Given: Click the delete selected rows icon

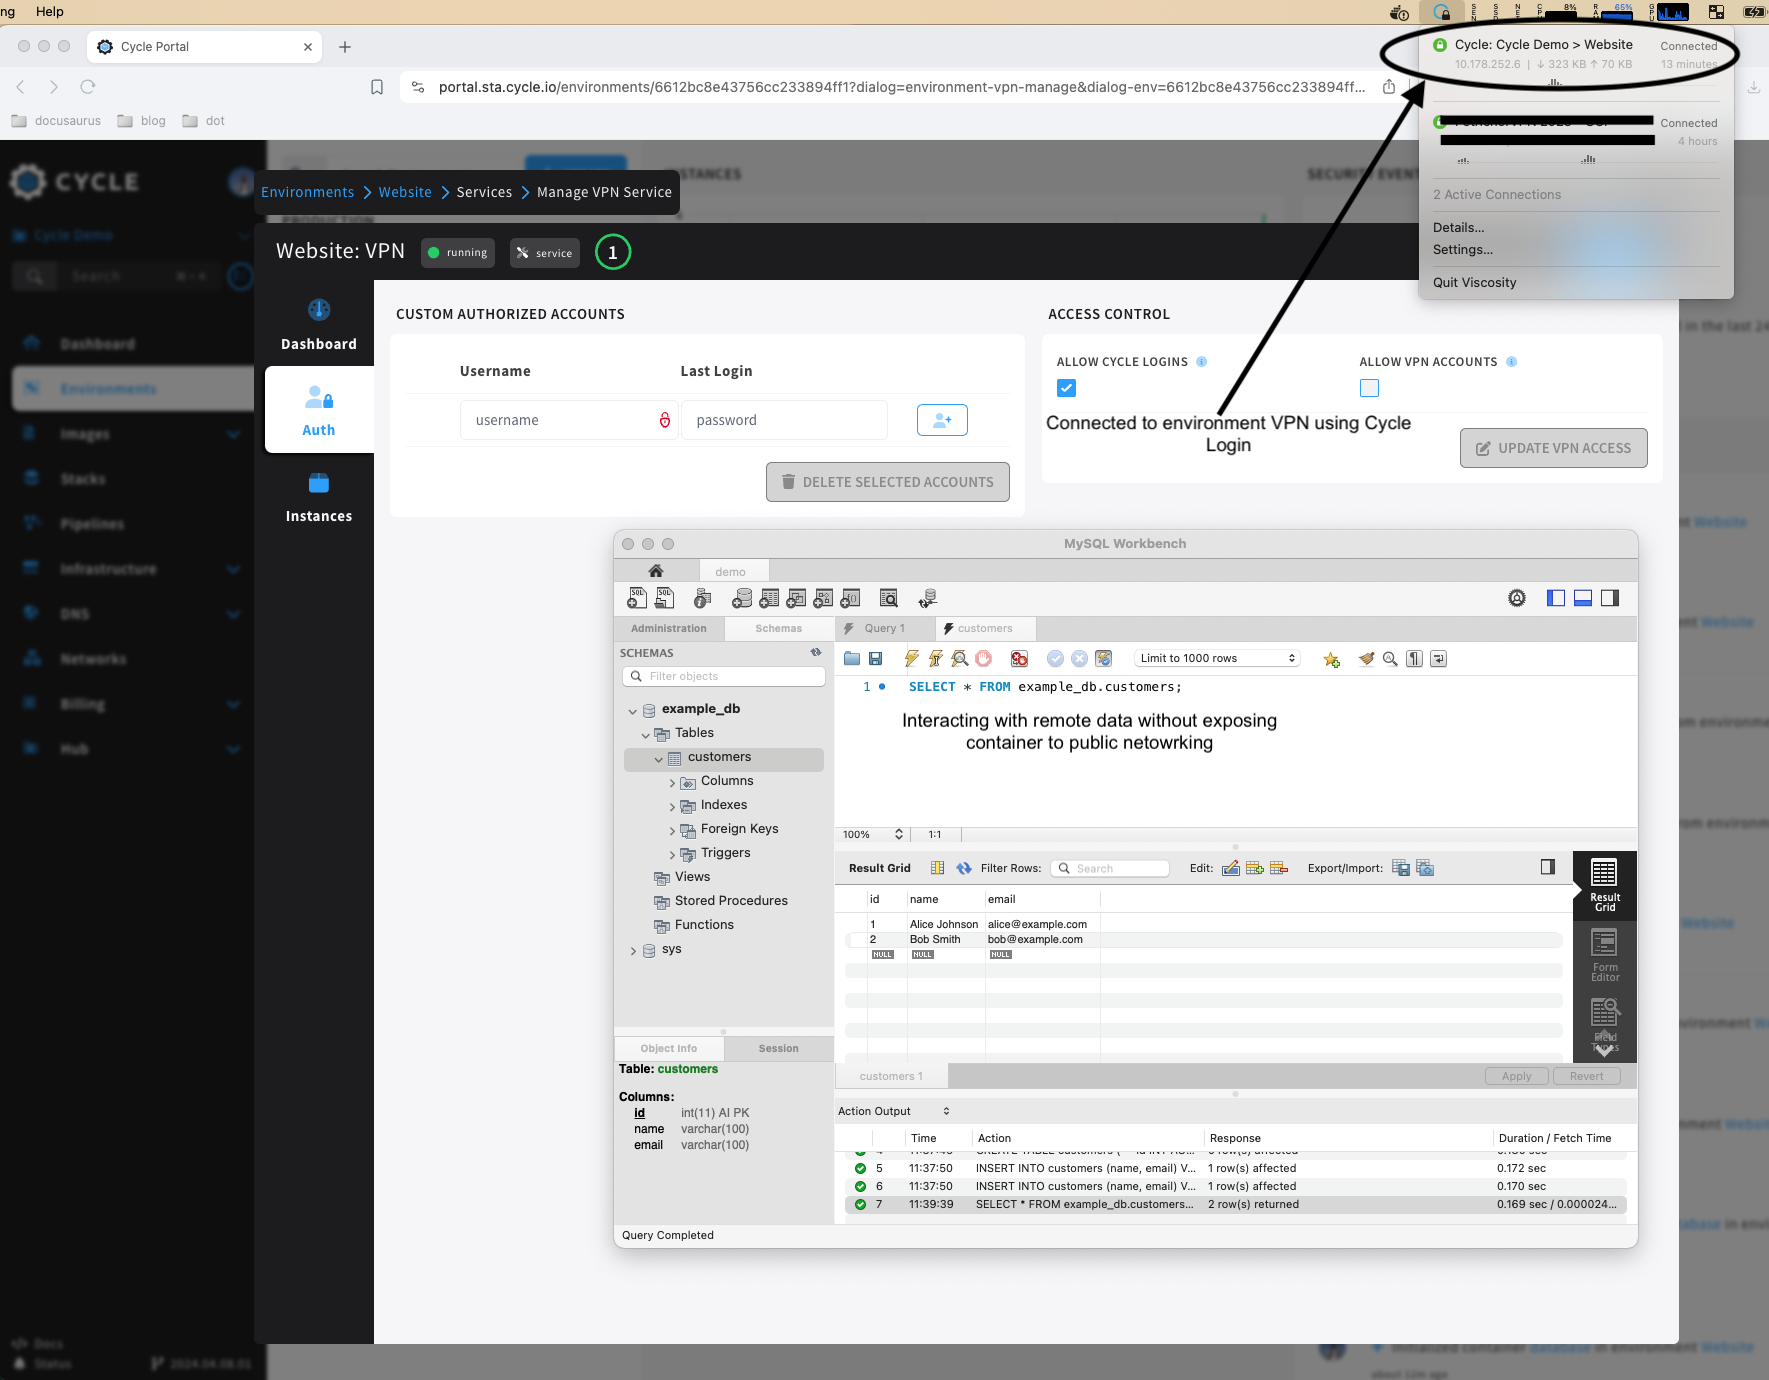Looking at the screenshot, I should [x=1279, y=868].
